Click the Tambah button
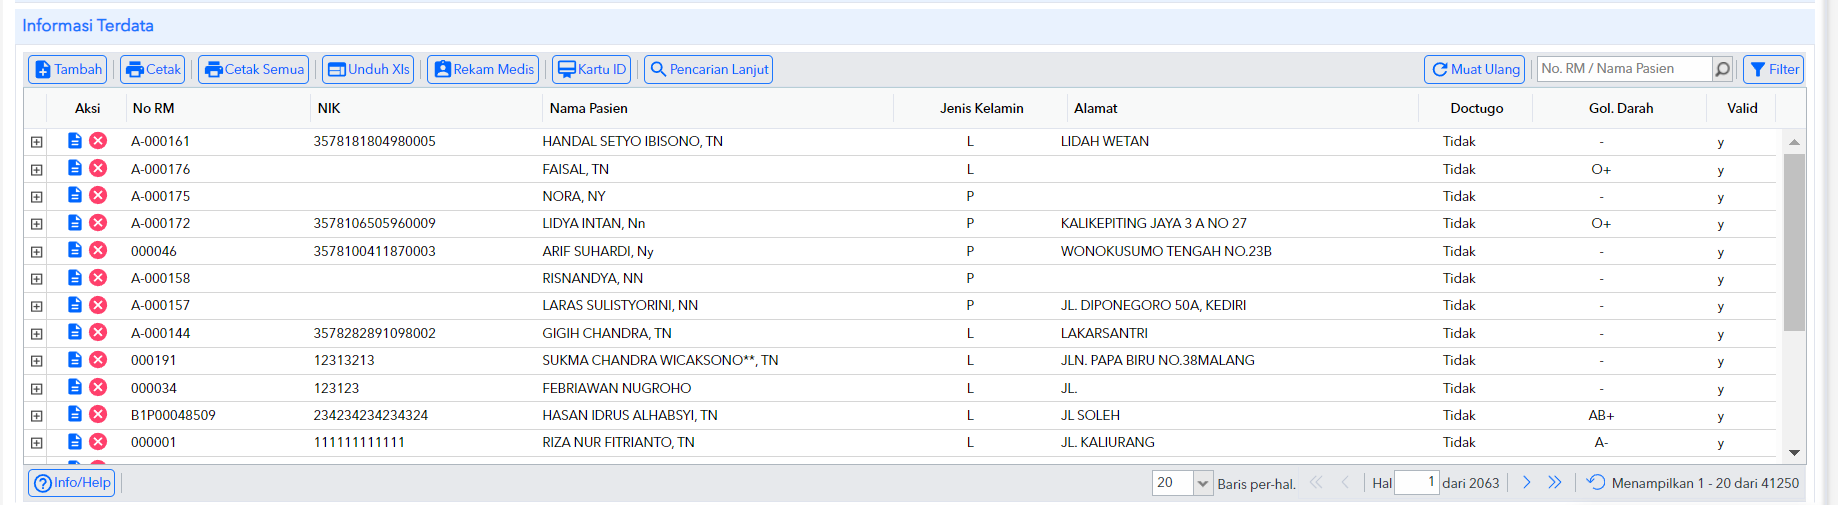Image resolution: width=1838 pixels, height=505 pixels. (x=68, y=69)
